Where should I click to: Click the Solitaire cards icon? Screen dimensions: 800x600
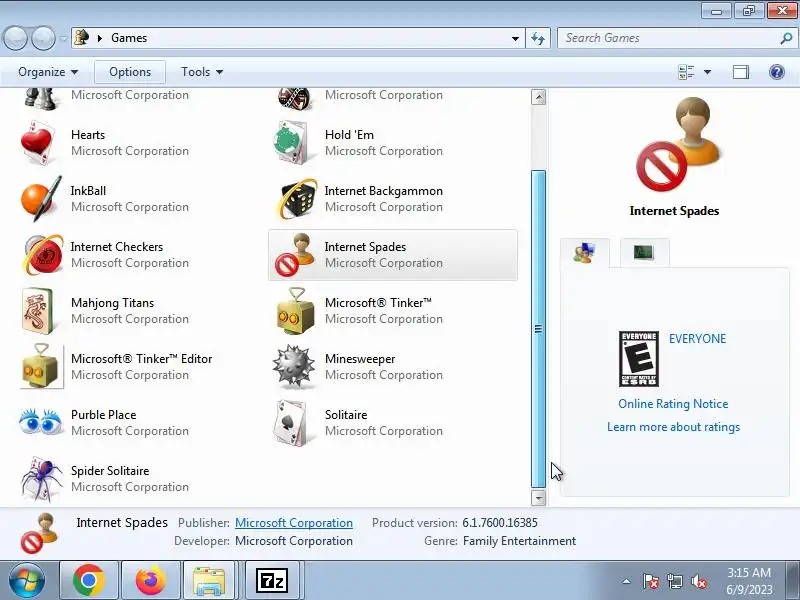(291, 422)
